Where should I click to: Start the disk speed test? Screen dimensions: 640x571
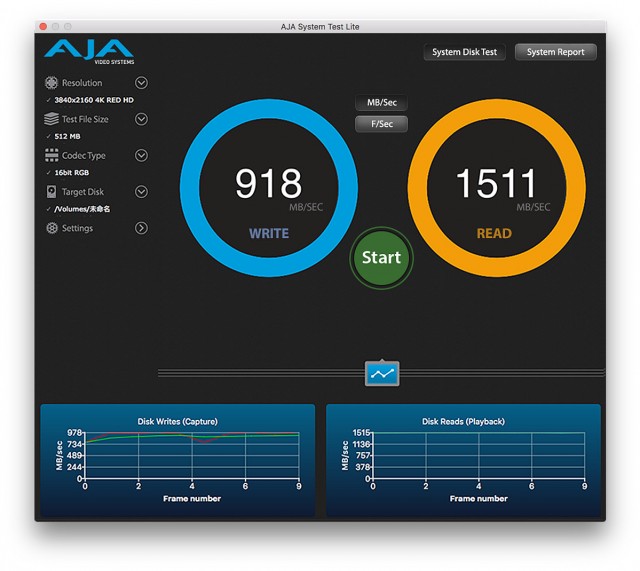[x=382, y=258]
